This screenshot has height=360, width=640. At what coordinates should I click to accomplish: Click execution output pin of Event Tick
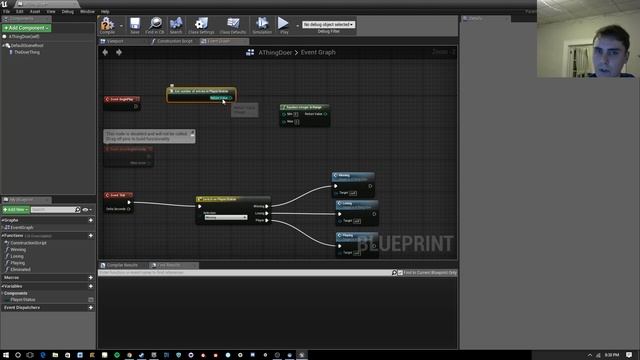[x=129, y=202]
